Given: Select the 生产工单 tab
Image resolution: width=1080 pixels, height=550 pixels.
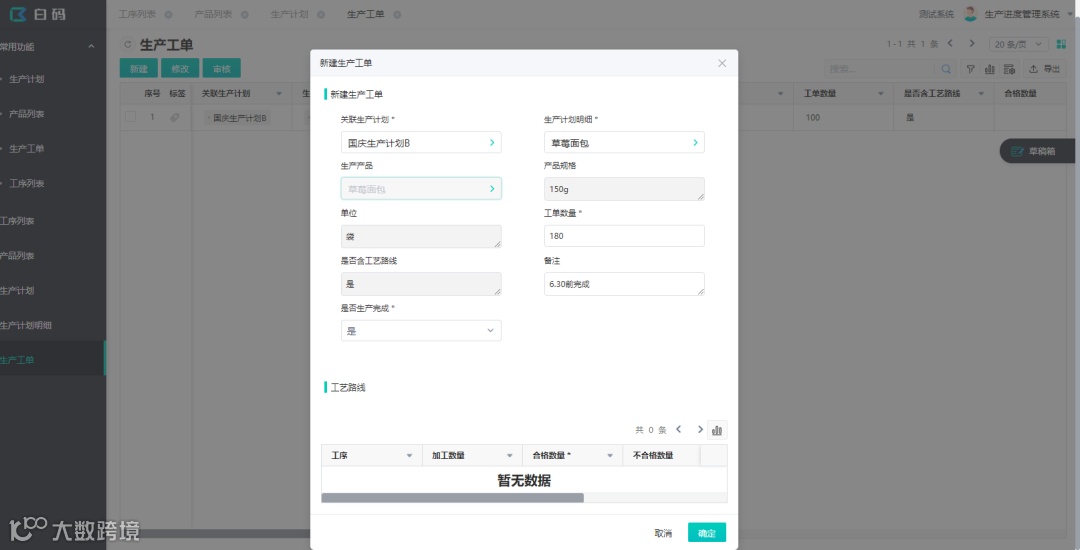Looking at the screenshot, I should (x=365, y=14).
